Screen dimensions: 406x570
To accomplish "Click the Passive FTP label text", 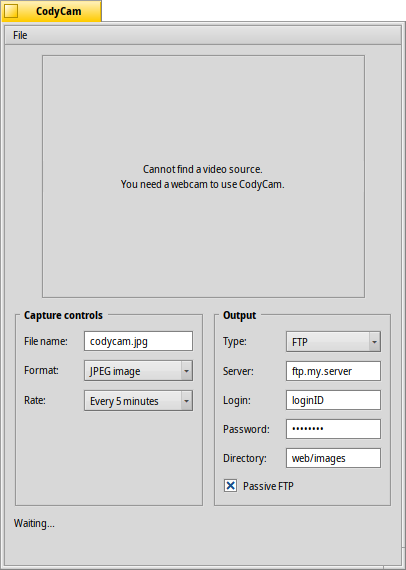I will tap(268, 486).
